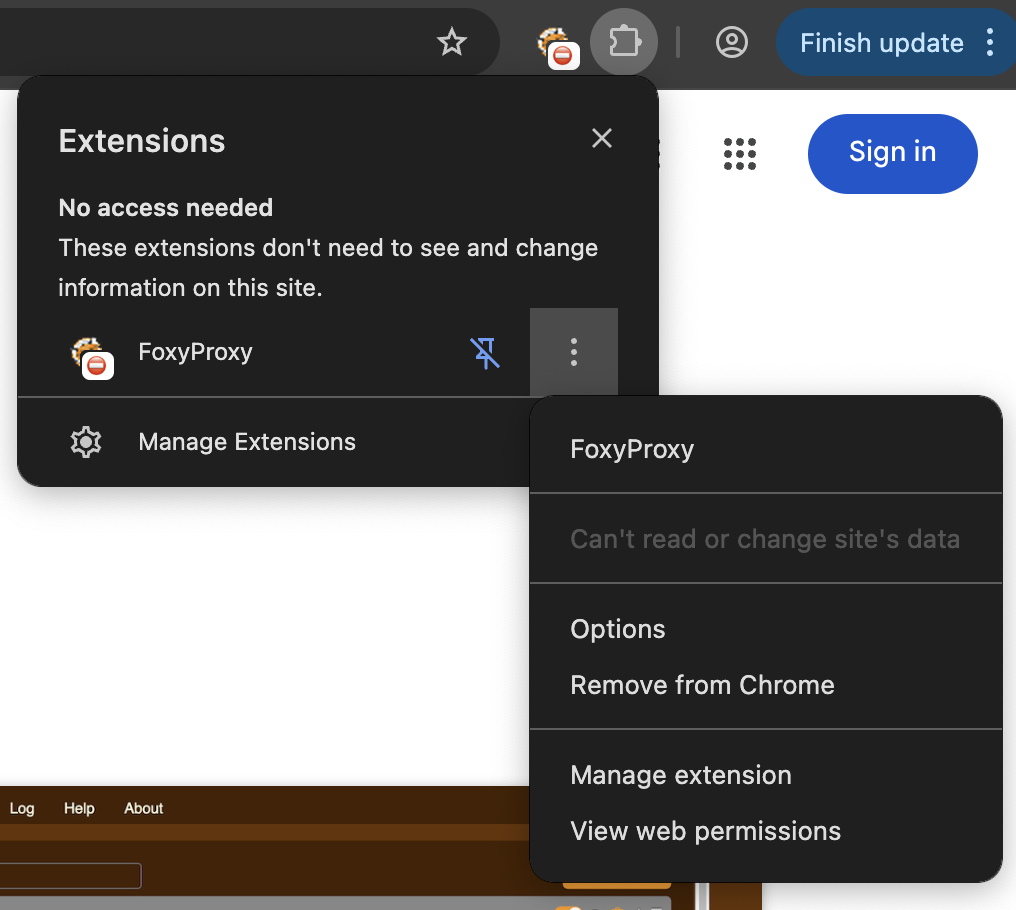The width and height of the screenshot is (1016, 910).
Task: Toggle the FoxyProxy toolbar pin
Action: tap(485, 352)
